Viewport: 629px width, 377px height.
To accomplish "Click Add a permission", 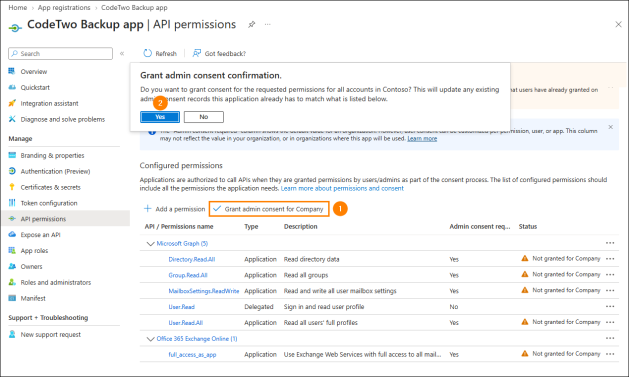I will [174, 209].
